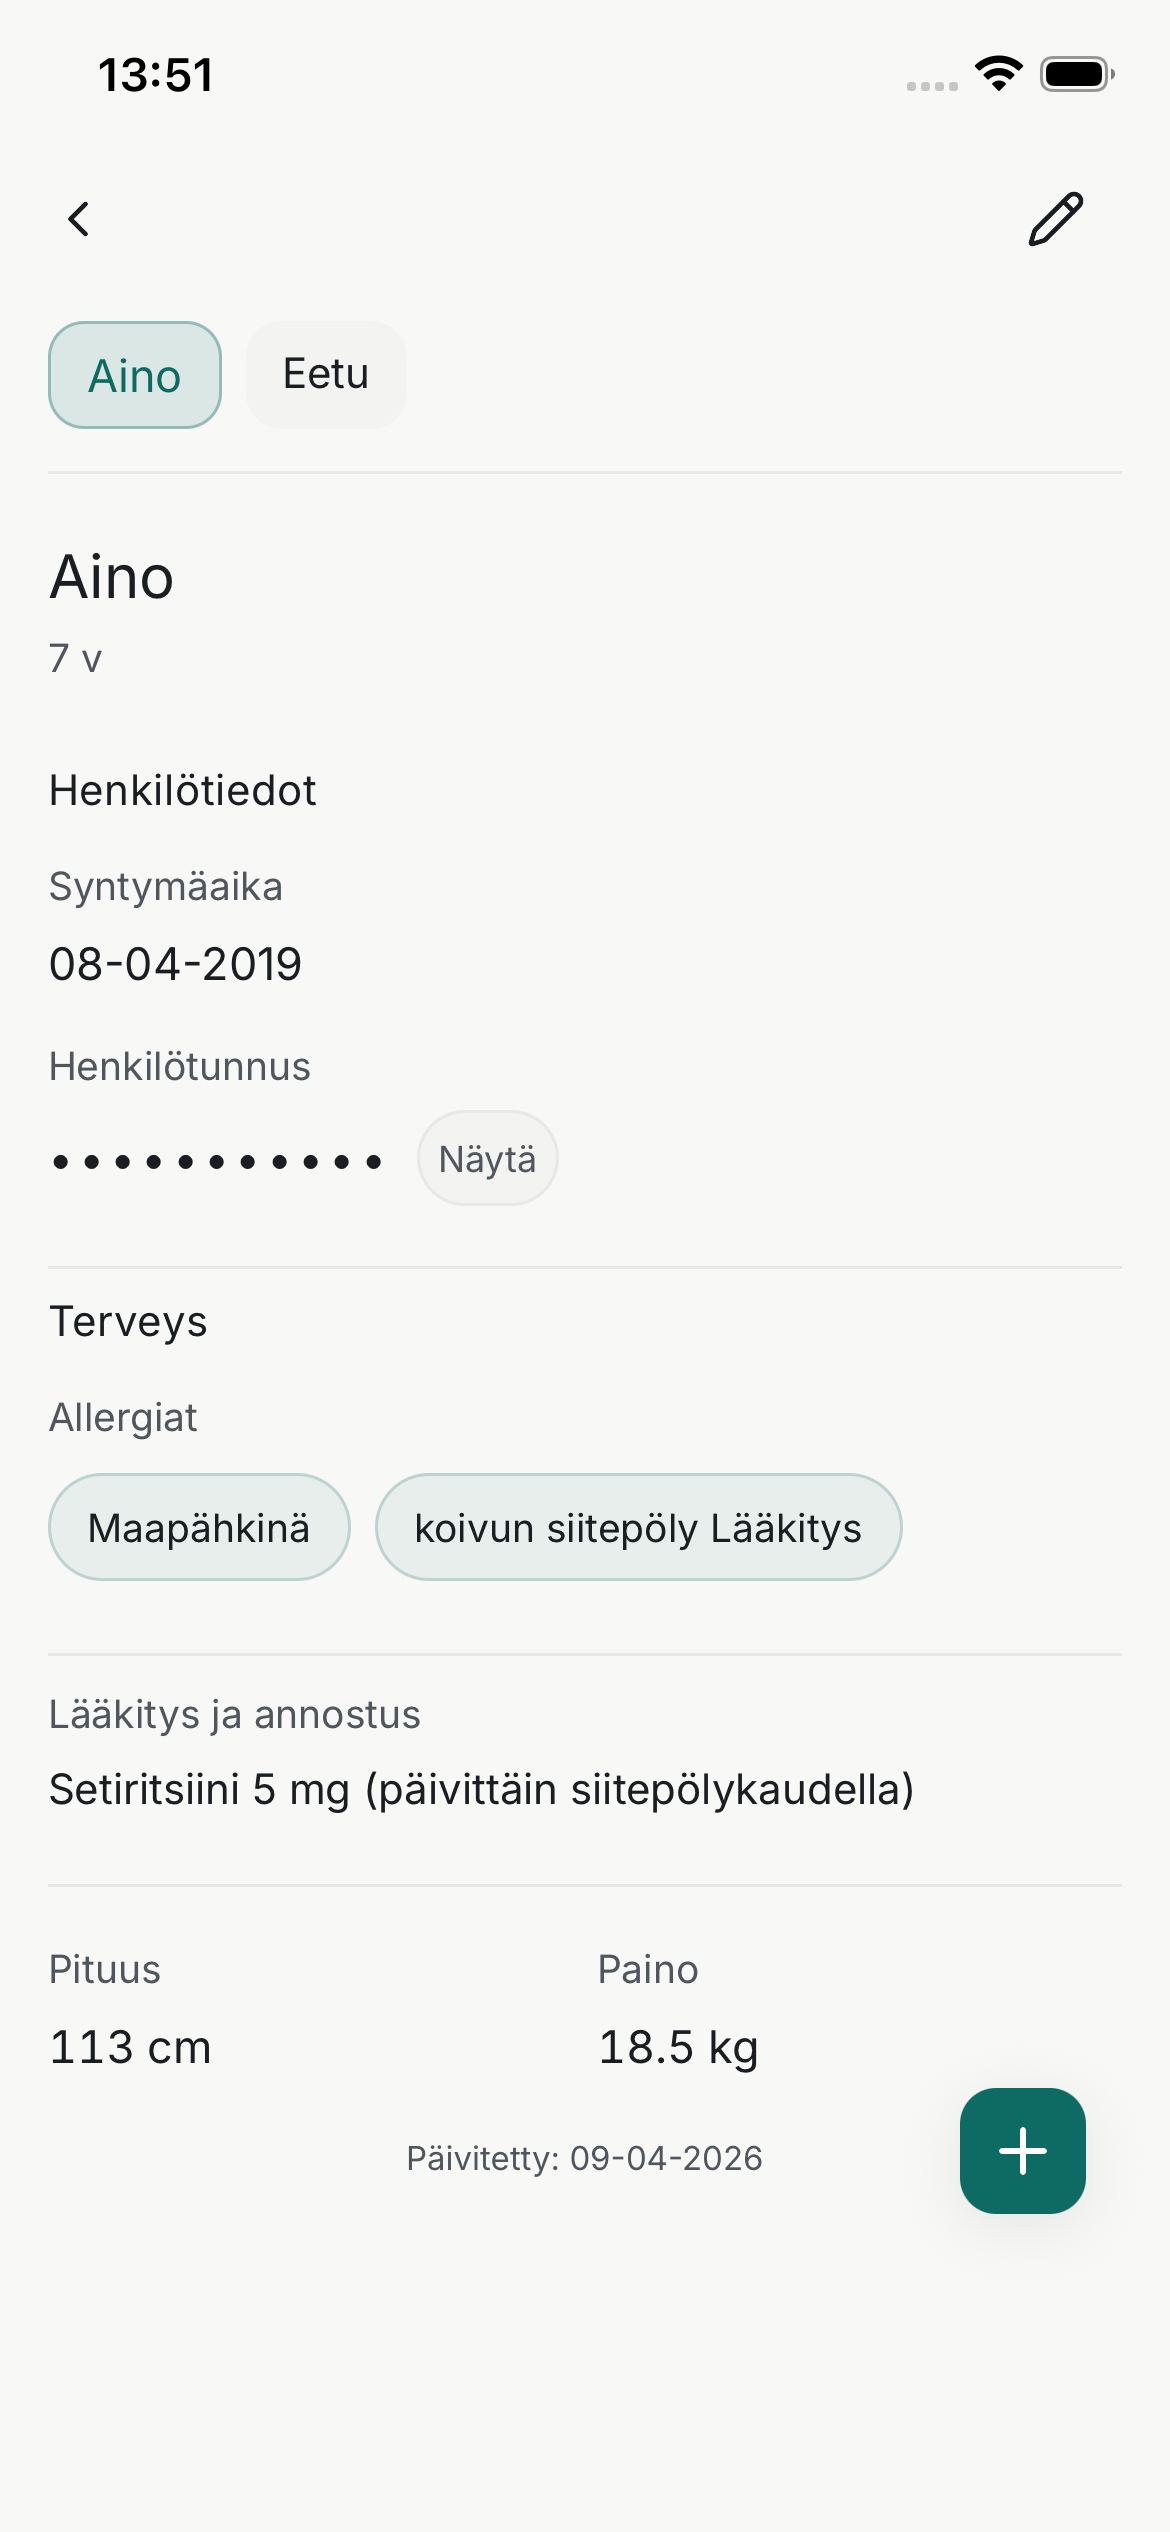The image size is (1170, 2532).
Task: Tap the Syntymäaika date value
Action: tap(175, 963)
